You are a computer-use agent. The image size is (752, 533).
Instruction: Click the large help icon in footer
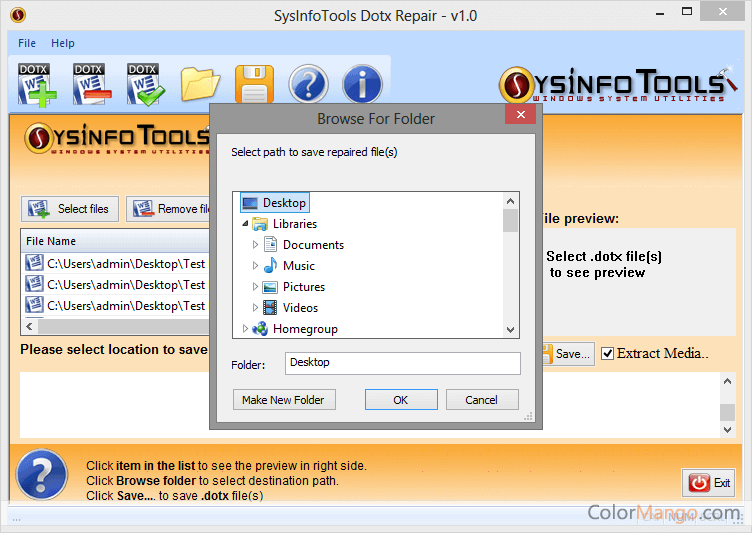(x=42, y=474)
